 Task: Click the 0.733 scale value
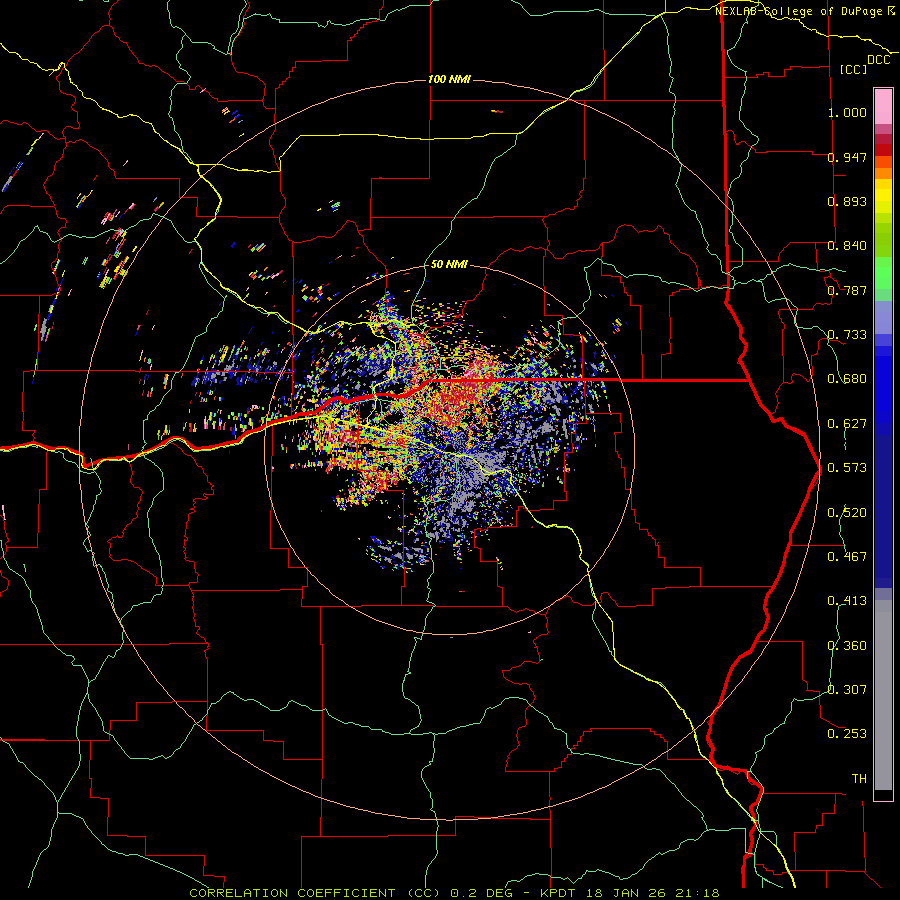tap(847, 335)
